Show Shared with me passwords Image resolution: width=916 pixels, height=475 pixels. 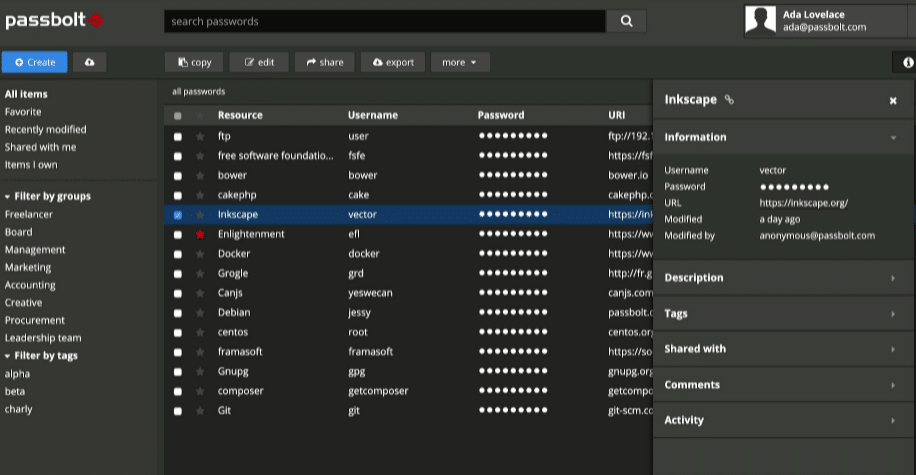40,147
